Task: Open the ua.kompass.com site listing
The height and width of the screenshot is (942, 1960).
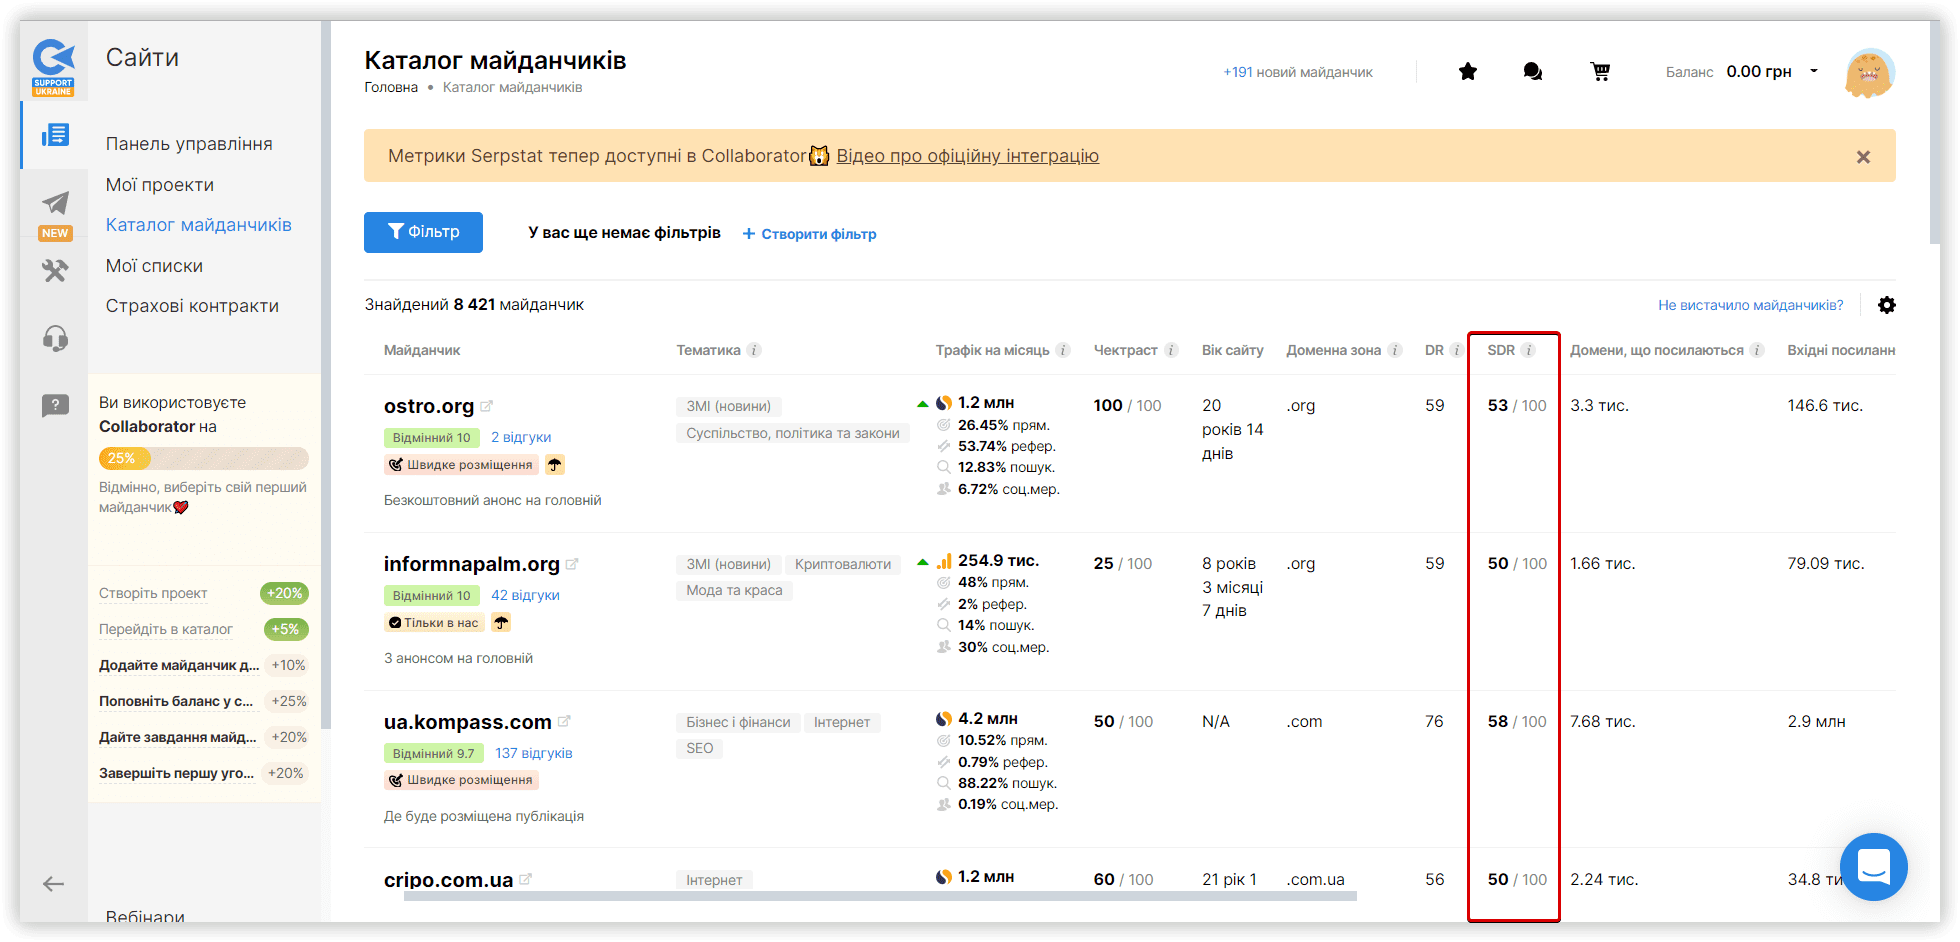Action: pyautogui.click(x=467, y=722)
